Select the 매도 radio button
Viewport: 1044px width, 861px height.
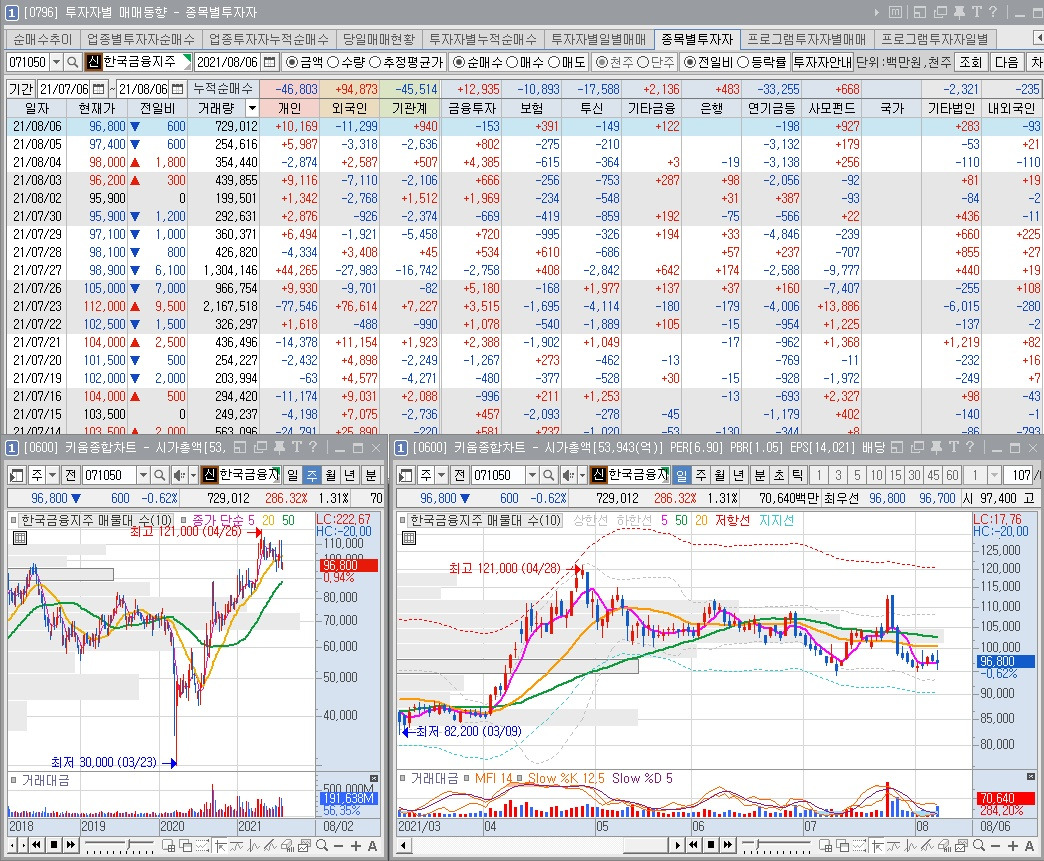(554, 62)
